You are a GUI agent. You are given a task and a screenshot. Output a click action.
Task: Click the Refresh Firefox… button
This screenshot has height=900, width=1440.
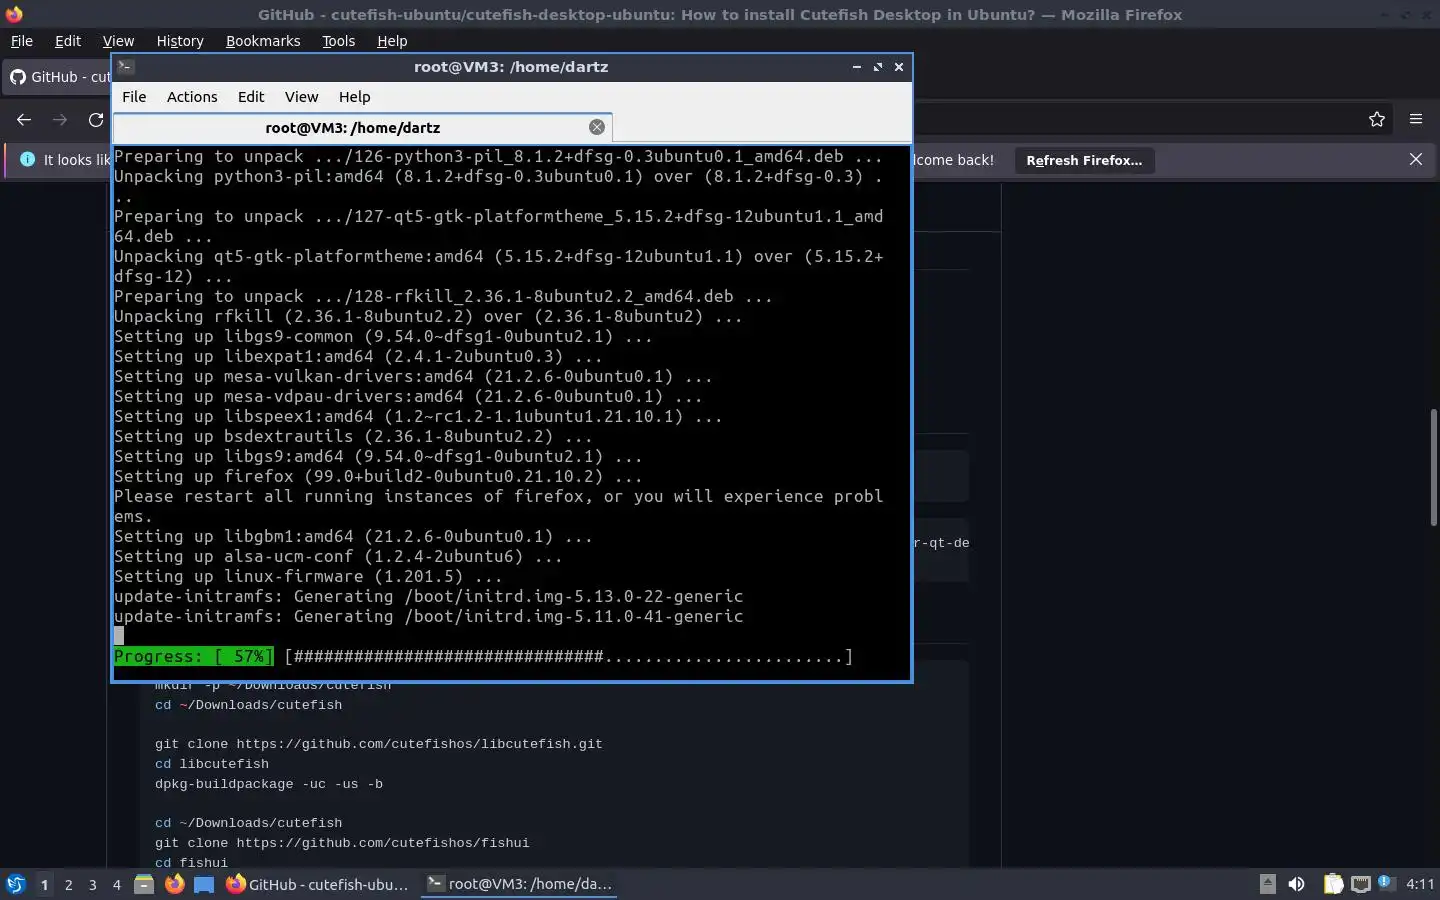tap(1084, 160)
